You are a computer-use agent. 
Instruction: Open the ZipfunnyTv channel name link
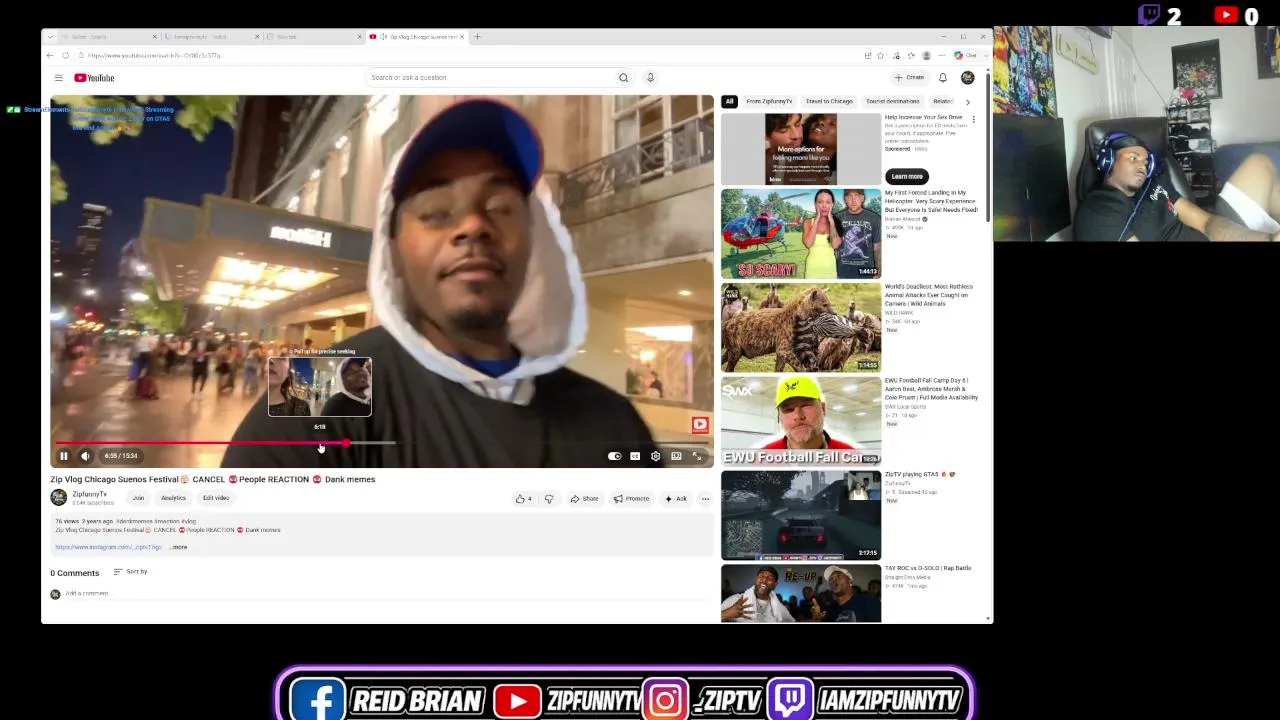[x=89, y=494]
